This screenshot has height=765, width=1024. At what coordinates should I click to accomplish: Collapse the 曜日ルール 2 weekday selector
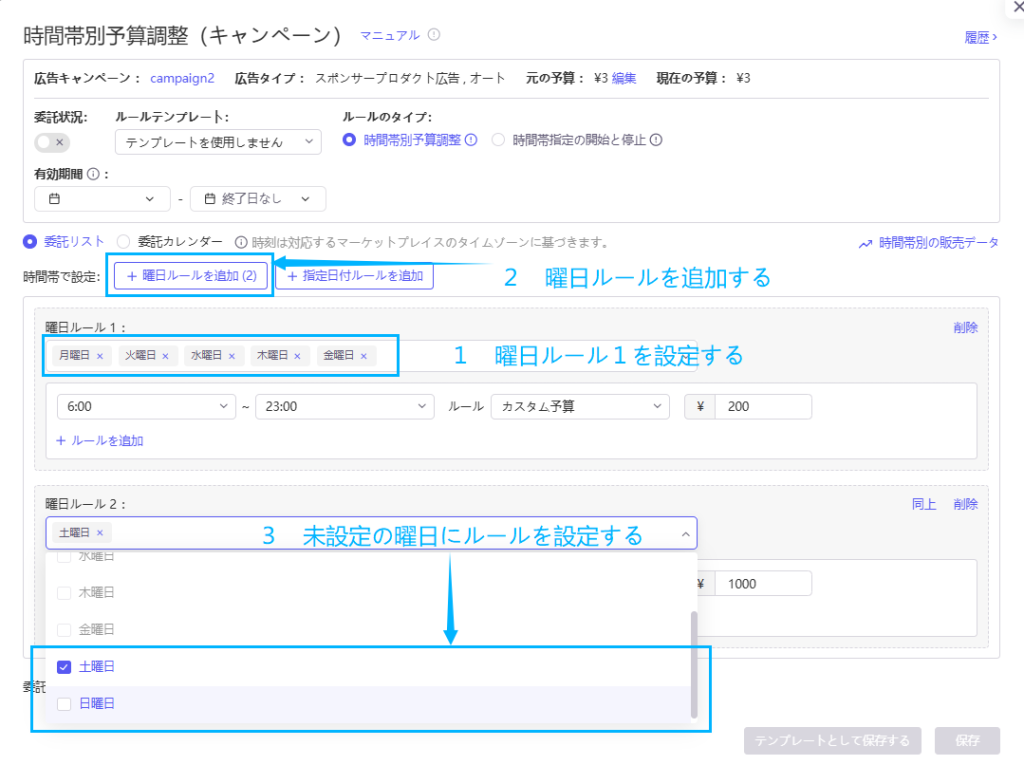(x=685, y=534)
